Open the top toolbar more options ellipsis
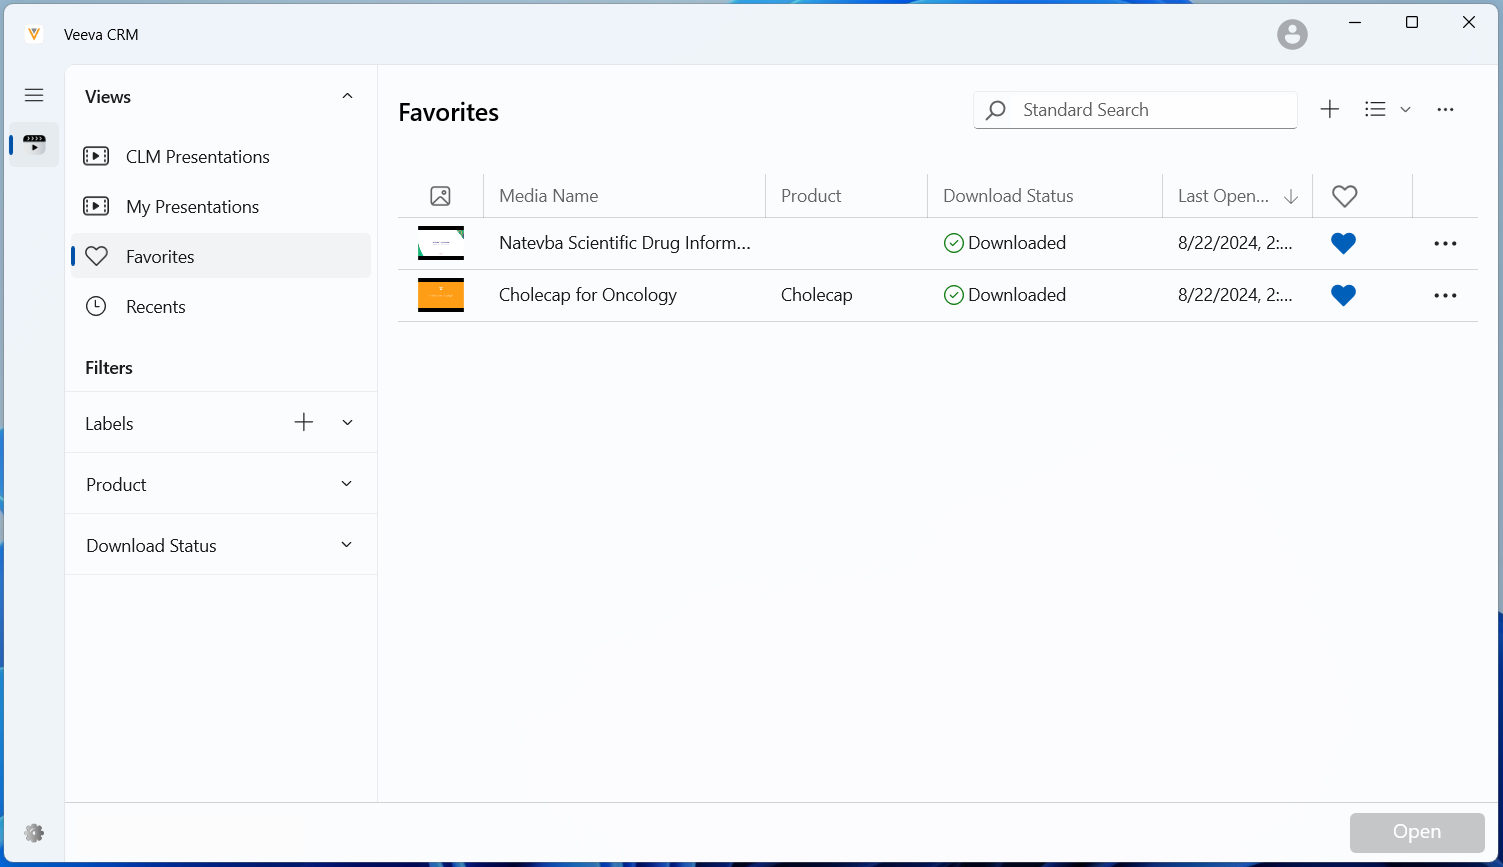This screenshot has width=1503, height=867. click(1445, 110)
